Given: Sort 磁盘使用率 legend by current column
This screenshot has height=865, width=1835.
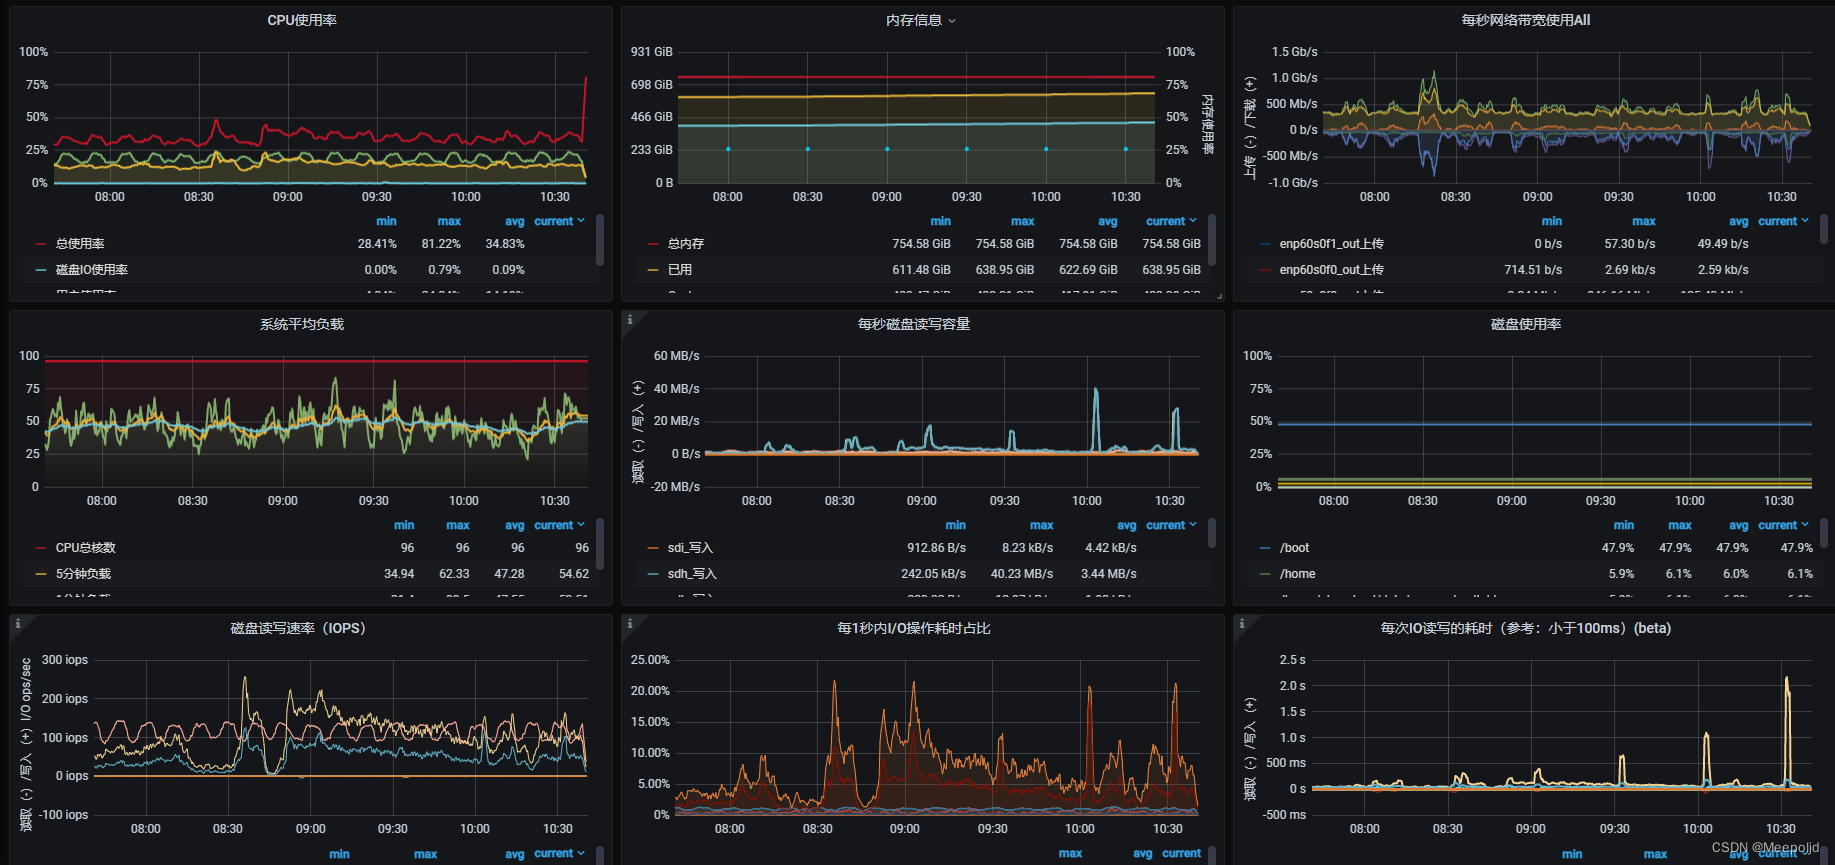Looking at the screenshot, I should tap(1783, 525).
